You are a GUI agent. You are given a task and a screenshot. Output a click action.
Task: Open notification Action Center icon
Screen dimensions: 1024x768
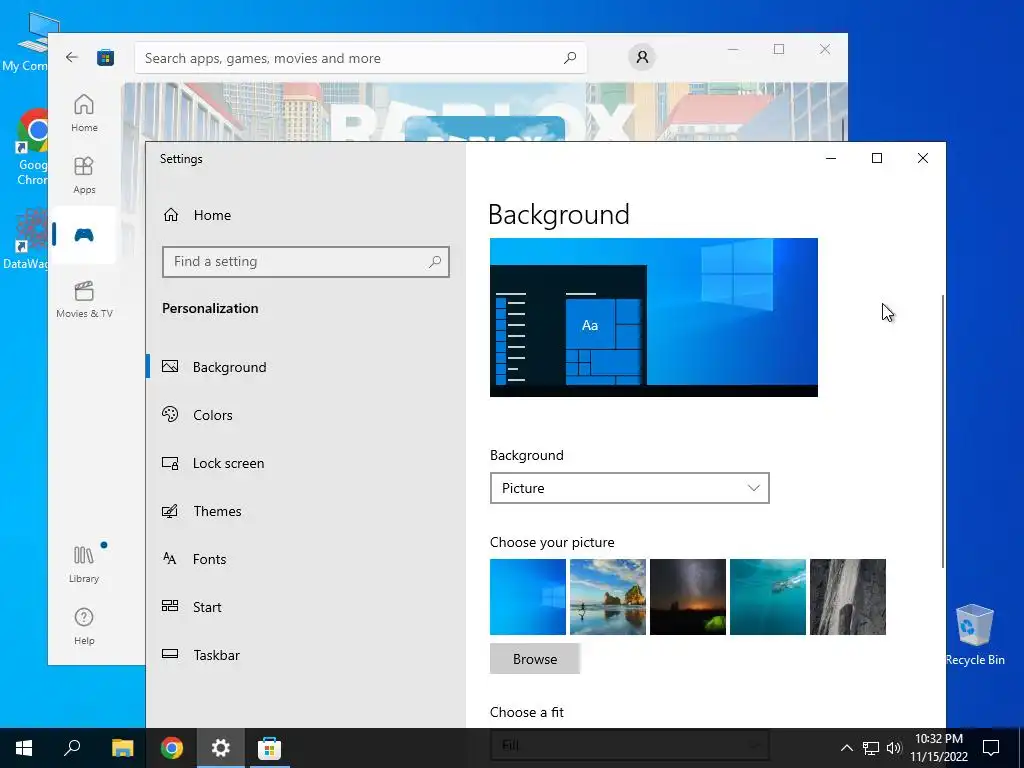(991, 748)
